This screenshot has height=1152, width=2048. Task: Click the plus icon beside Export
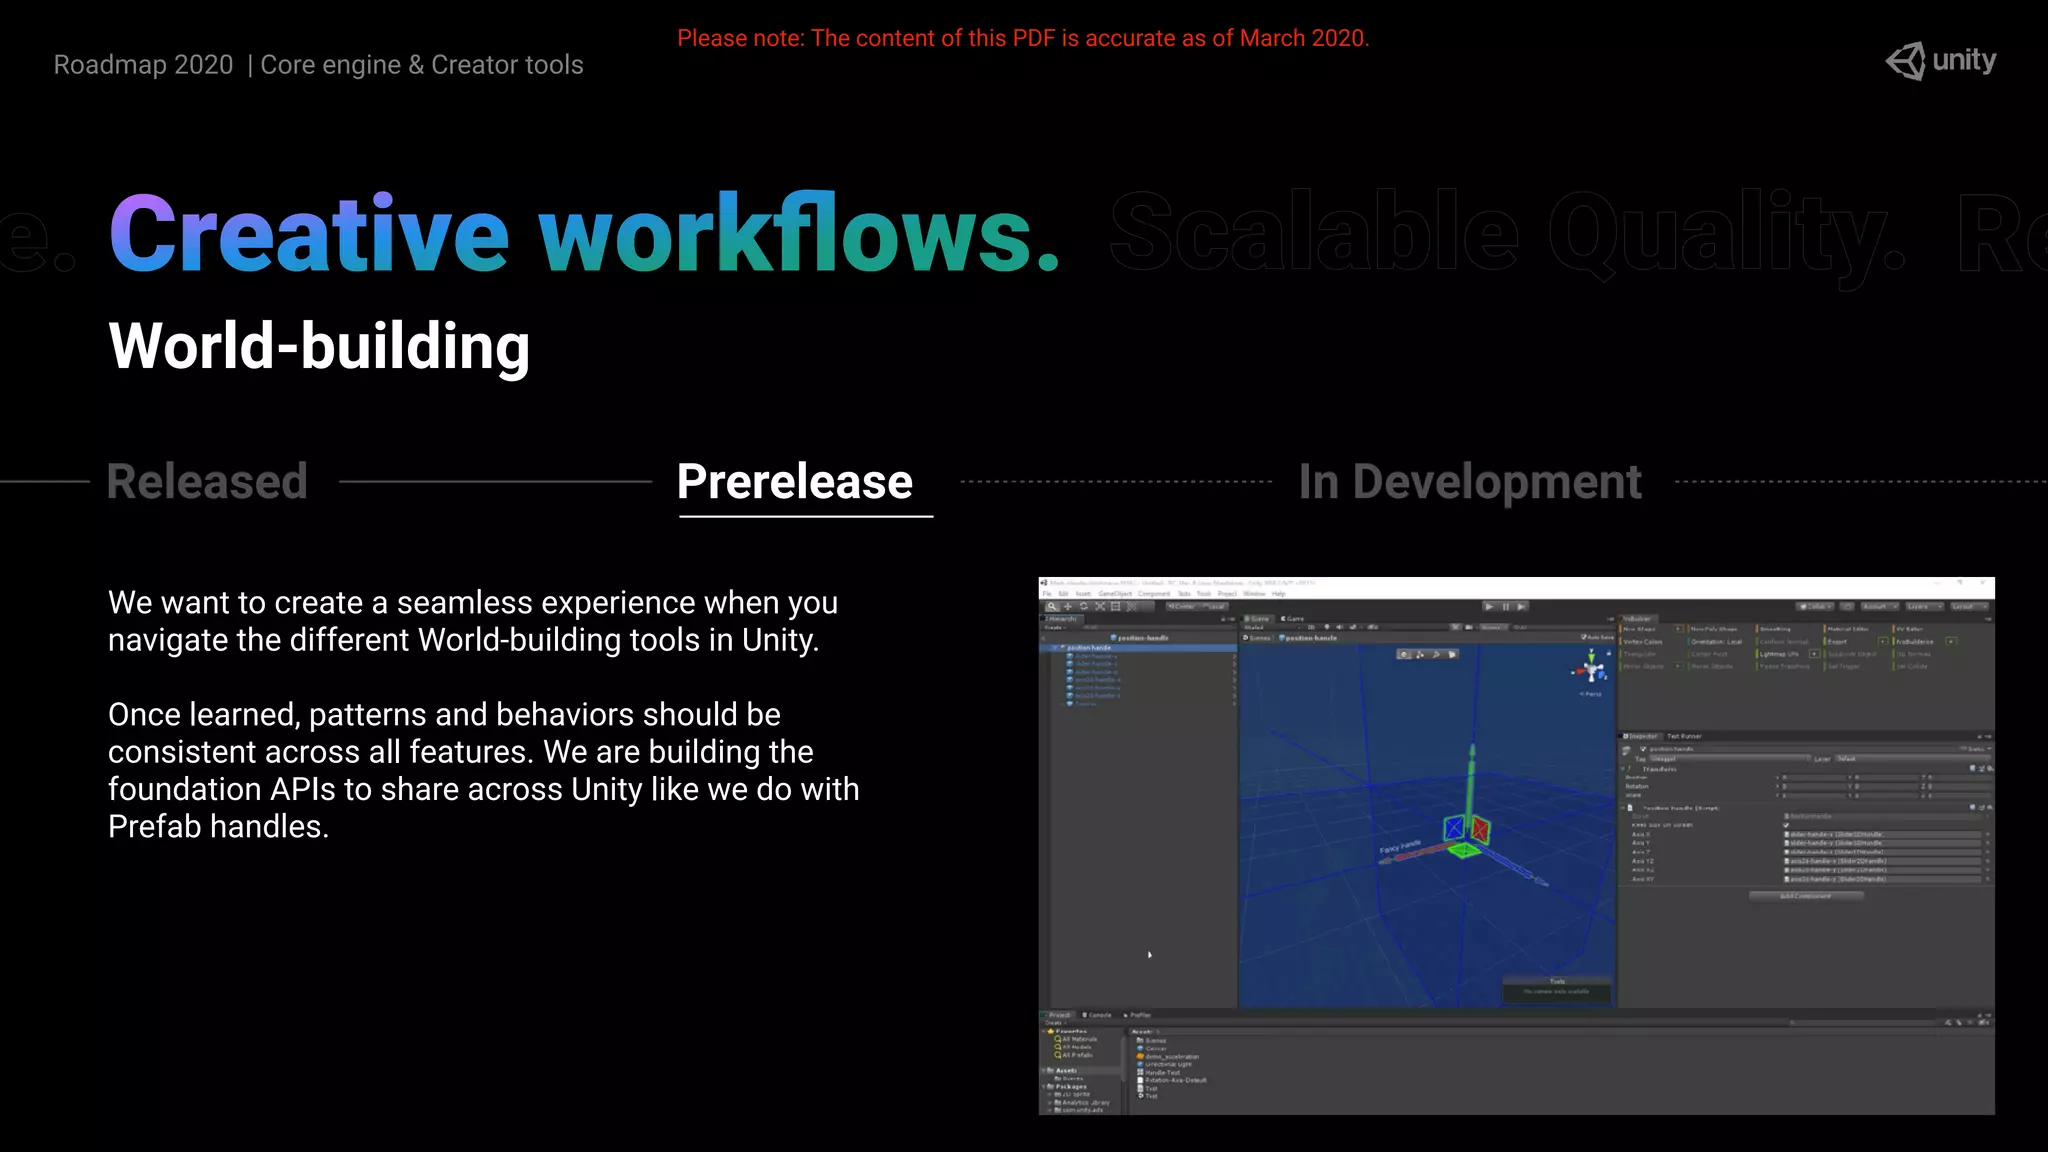[1883, 642]
